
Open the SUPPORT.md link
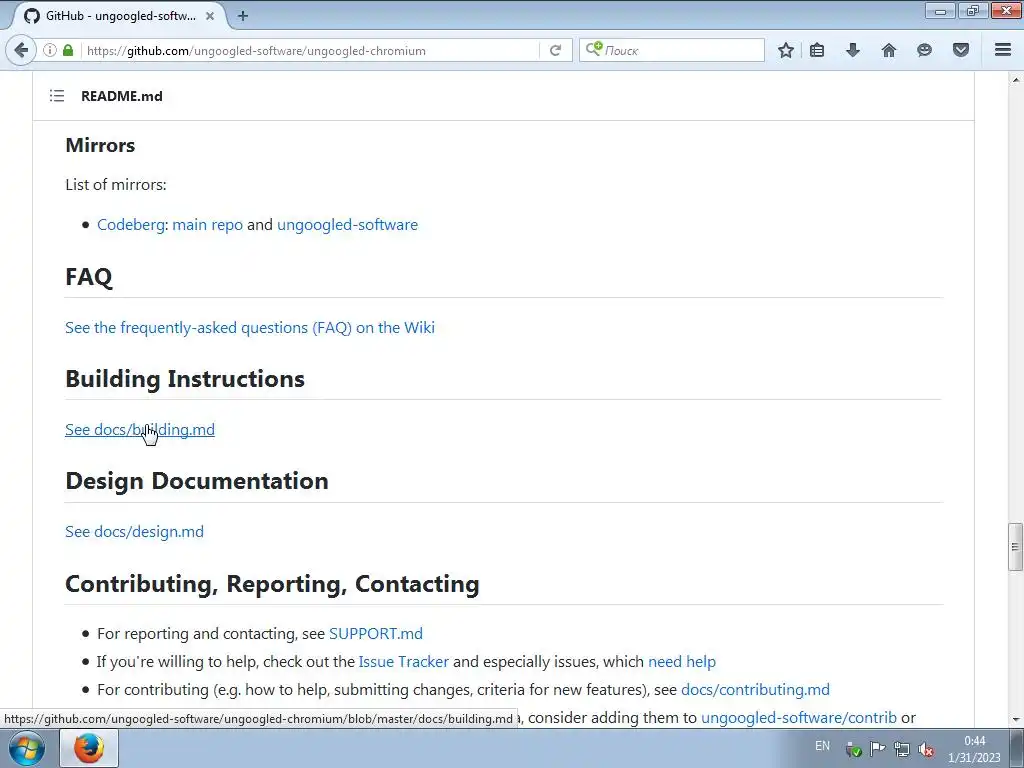tap(376, 633)
